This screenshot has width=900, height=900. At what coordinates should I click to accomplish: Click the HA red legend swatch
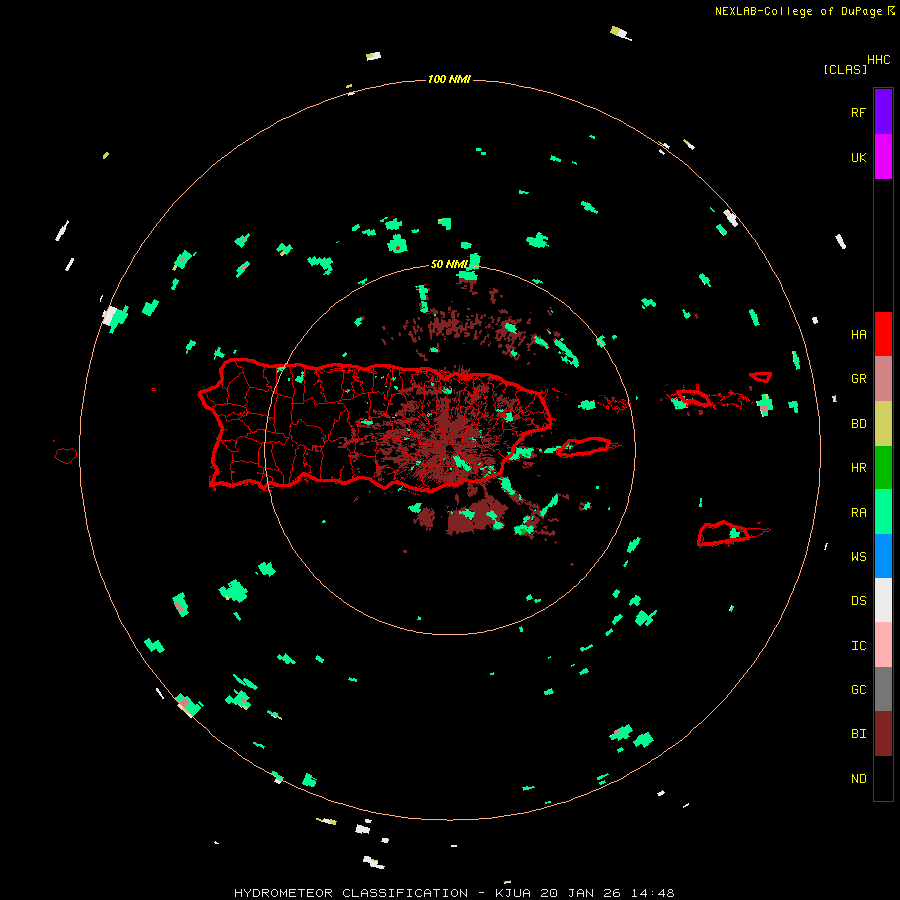point(883,334)
